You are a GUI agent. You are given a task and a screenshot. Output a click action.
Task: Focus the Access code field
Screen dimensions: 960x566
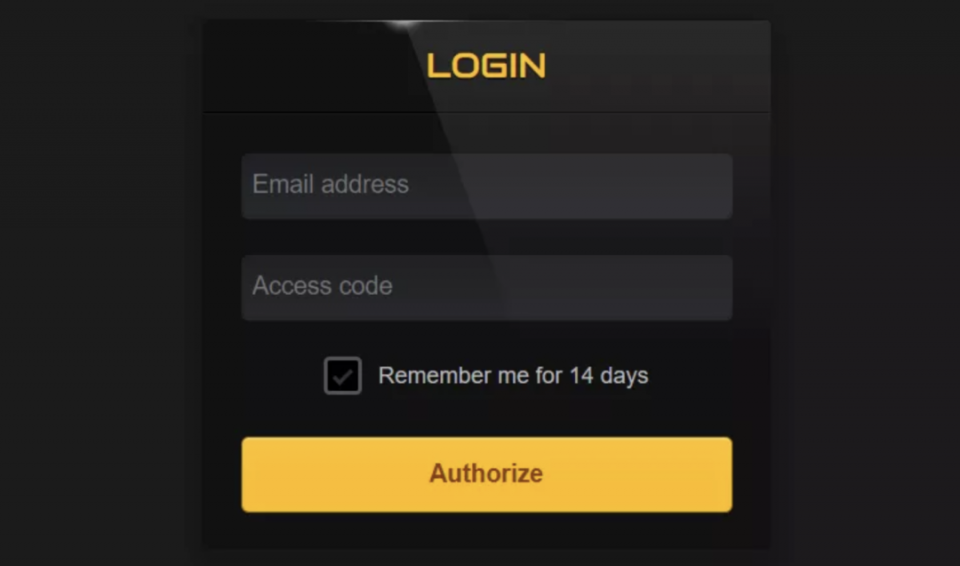pos(487,288)
